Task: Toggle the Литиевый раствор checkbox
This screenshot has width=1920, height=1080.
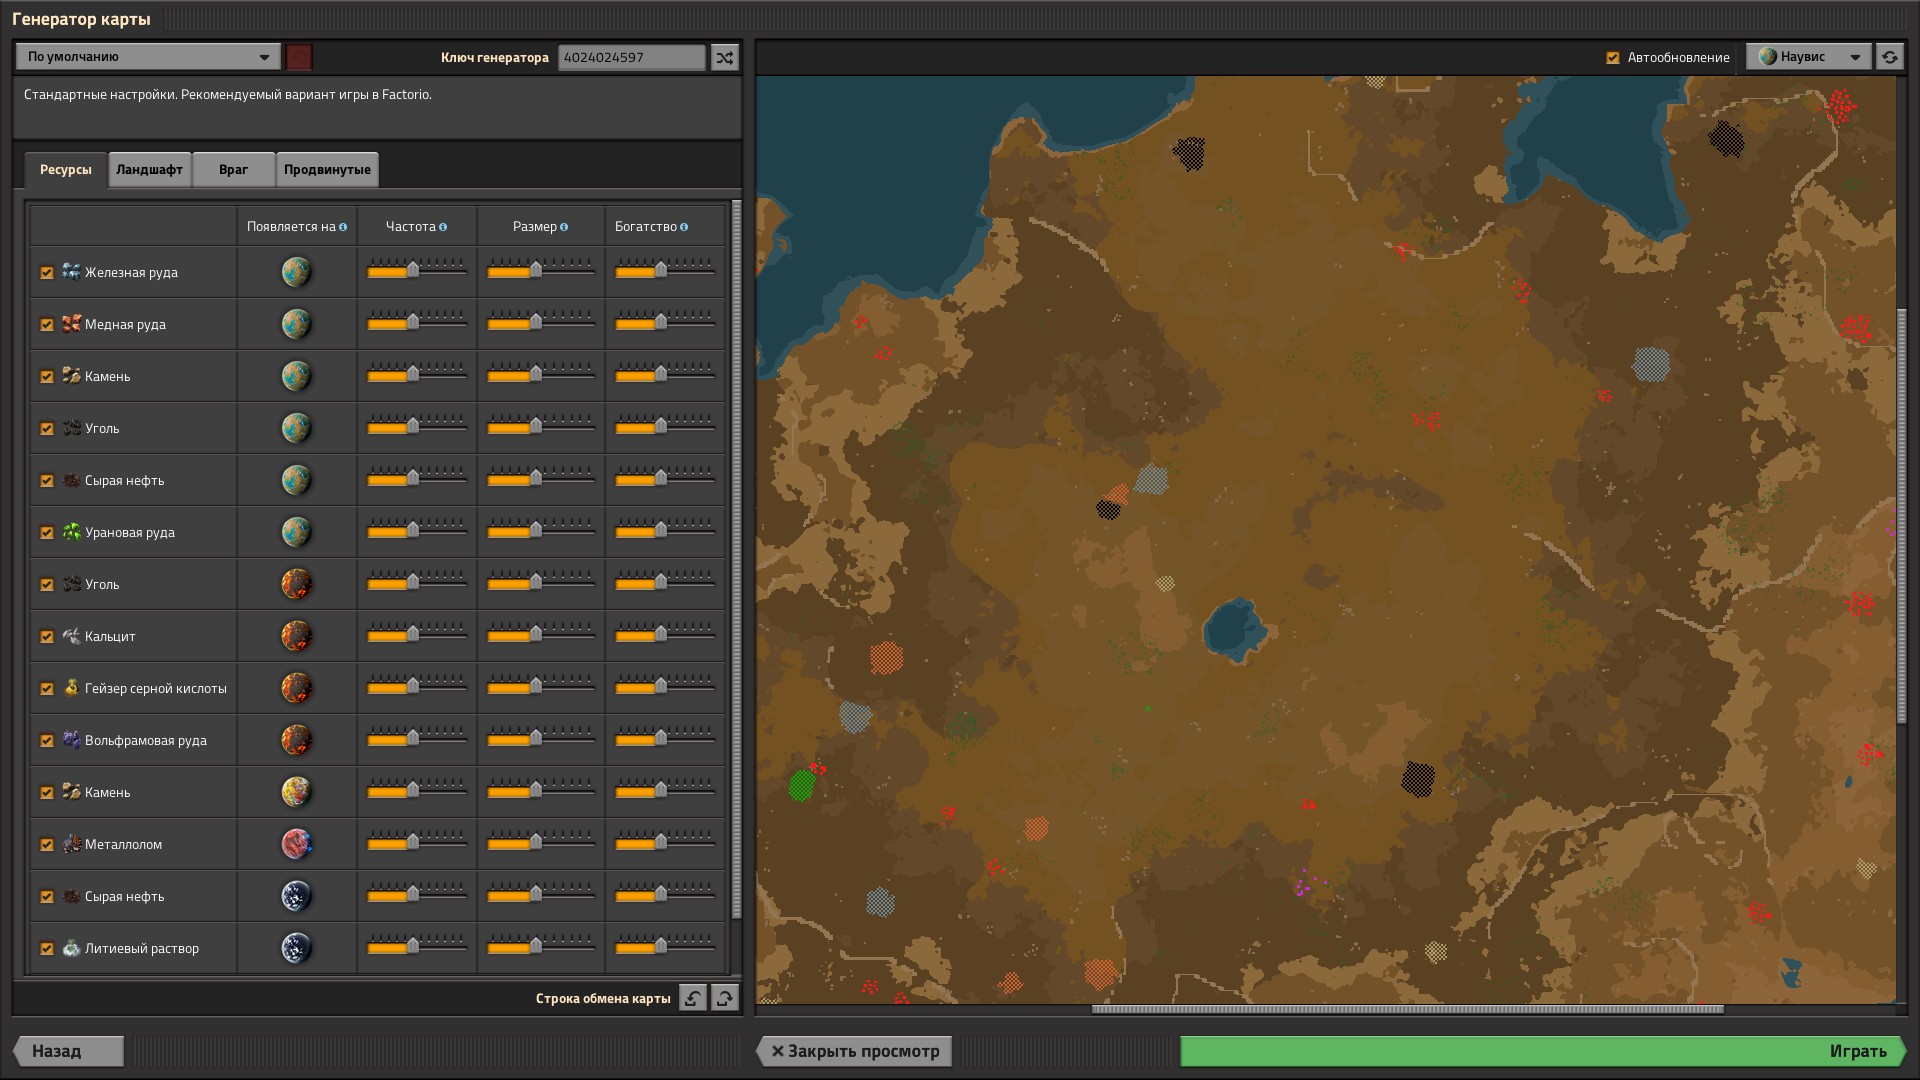Action: coord(47,948)
